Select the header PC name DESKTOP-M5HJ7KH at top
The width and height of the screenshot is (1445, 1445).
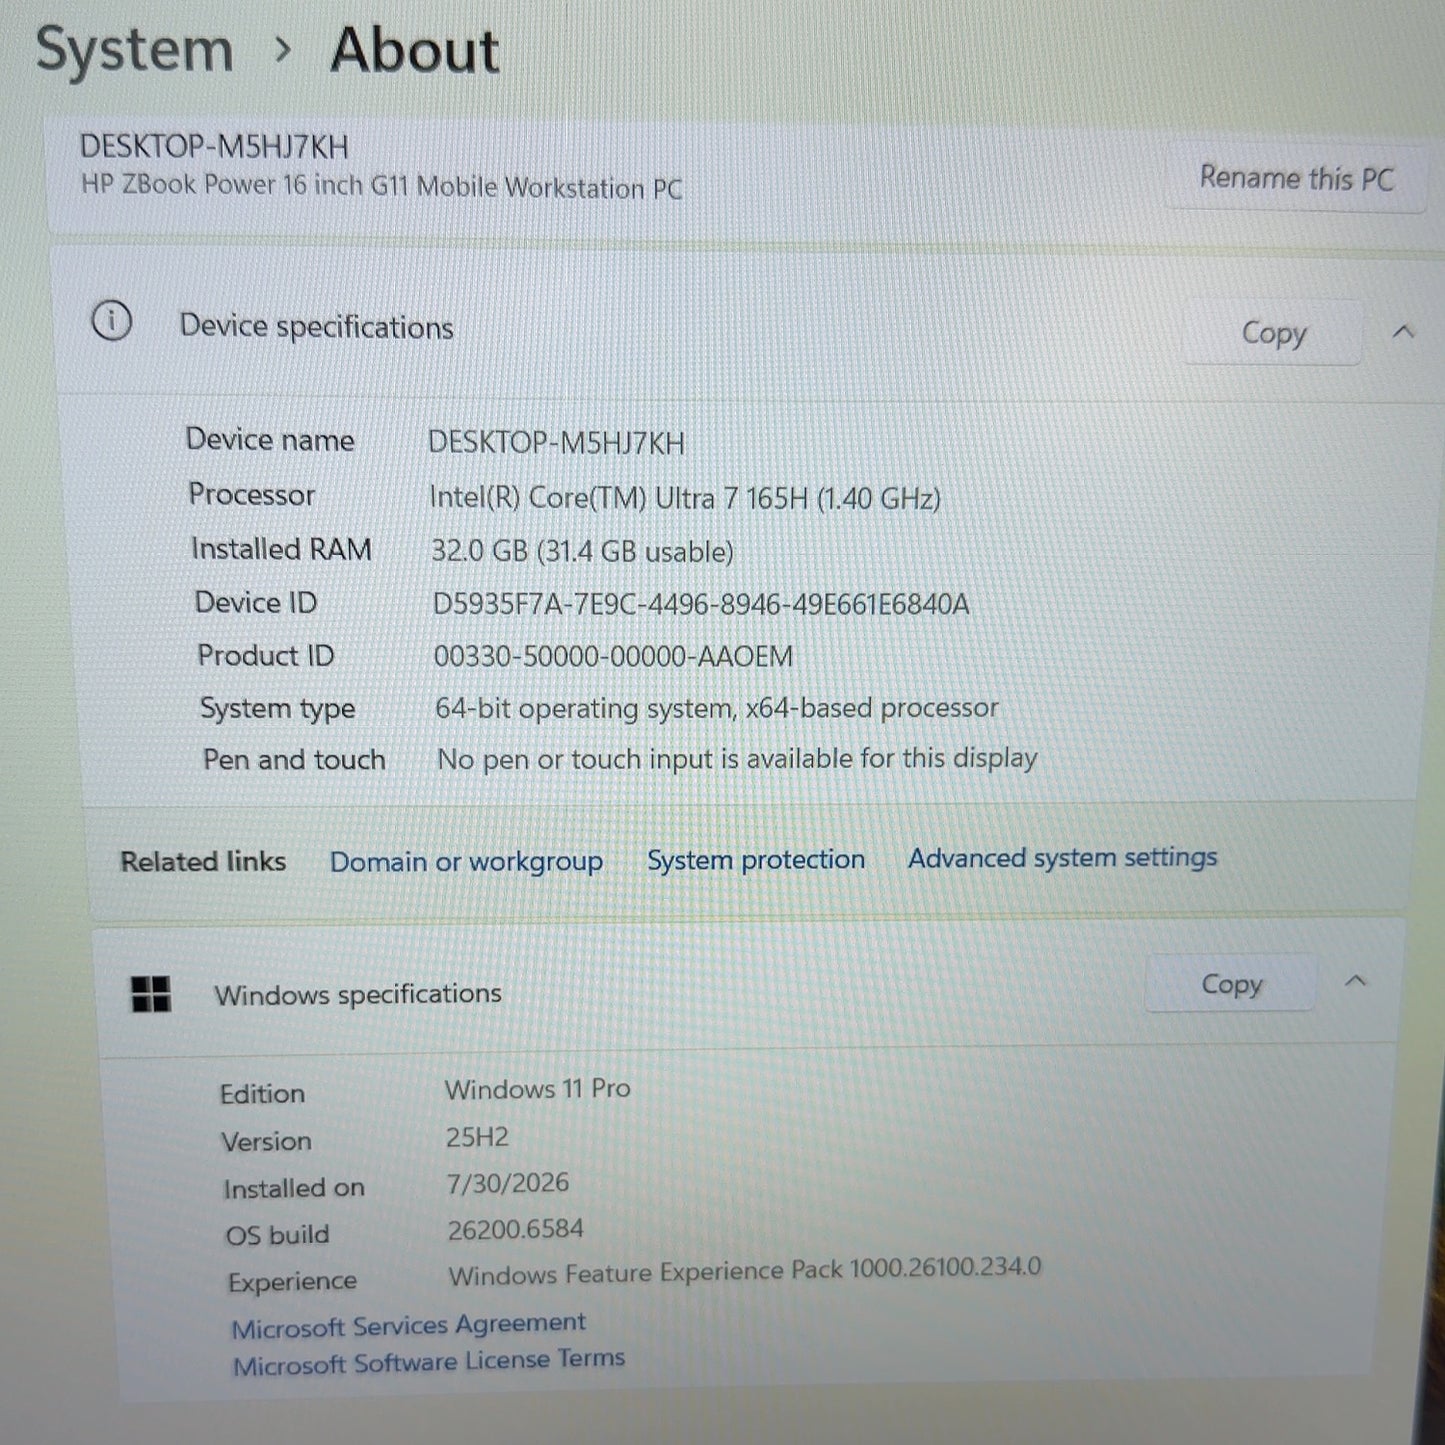[214, 147]
